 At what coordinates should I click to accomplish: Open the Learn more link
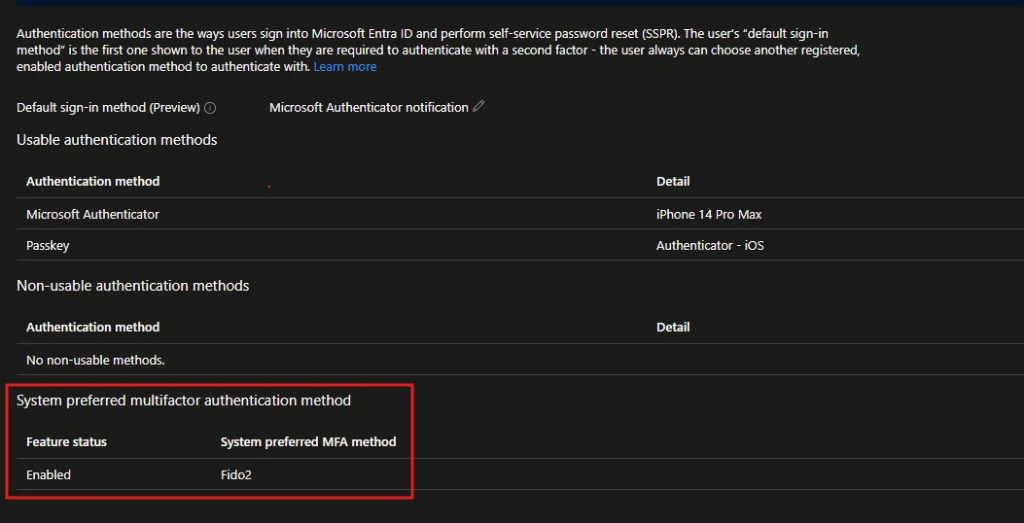(x=345, y=67)
